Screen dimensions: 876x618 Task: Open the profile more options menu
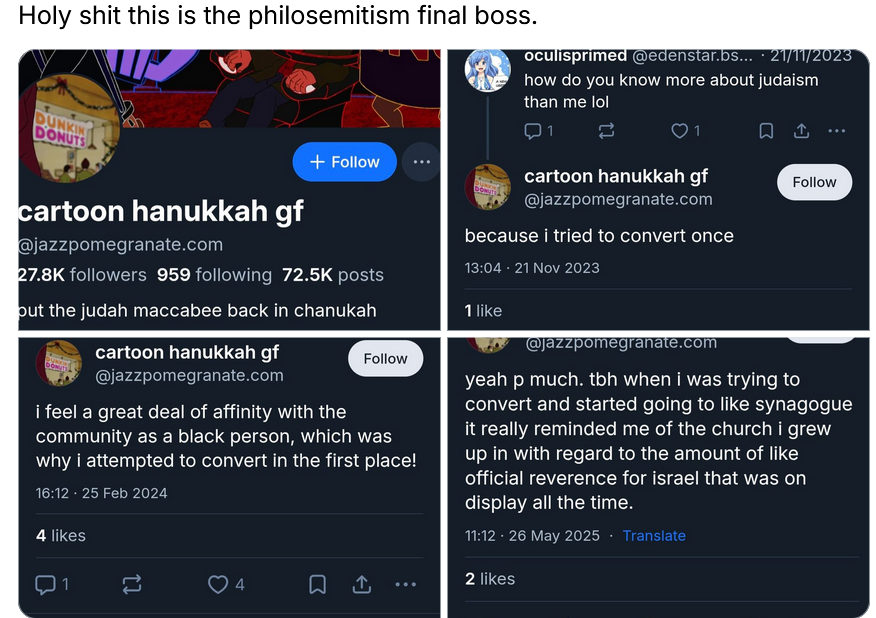click(x=421, y=162)
